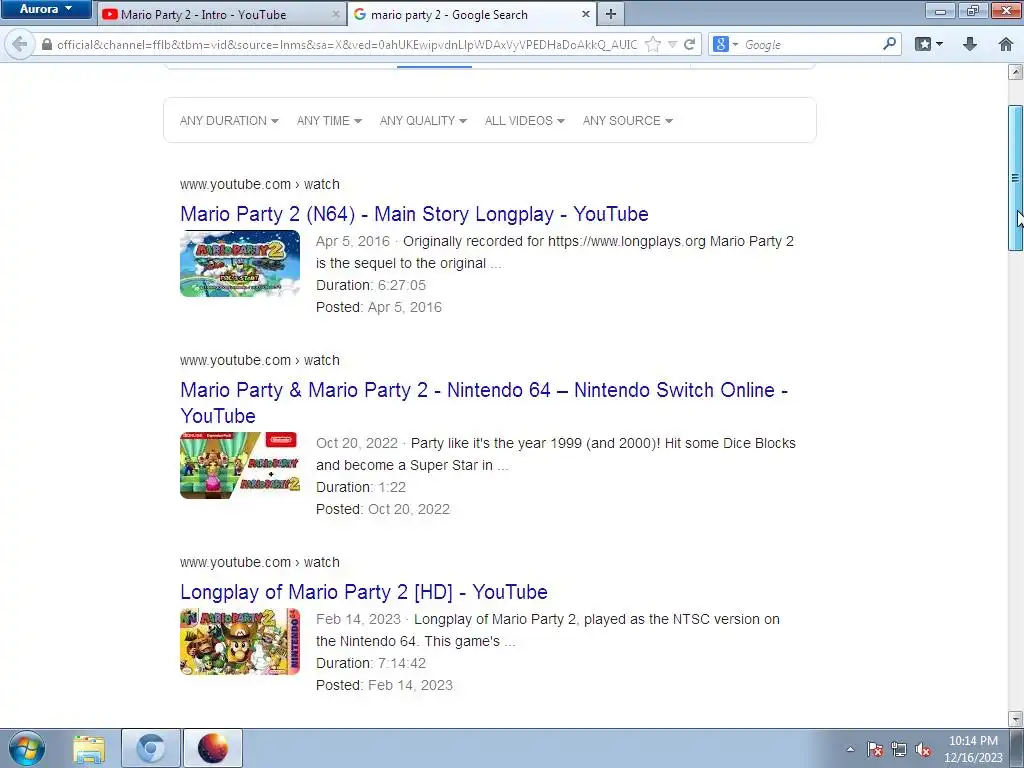This screenshot has width=1024, height=768.
Task: Click the Duration: 6:27:05 text
Action: coord(371,285)
